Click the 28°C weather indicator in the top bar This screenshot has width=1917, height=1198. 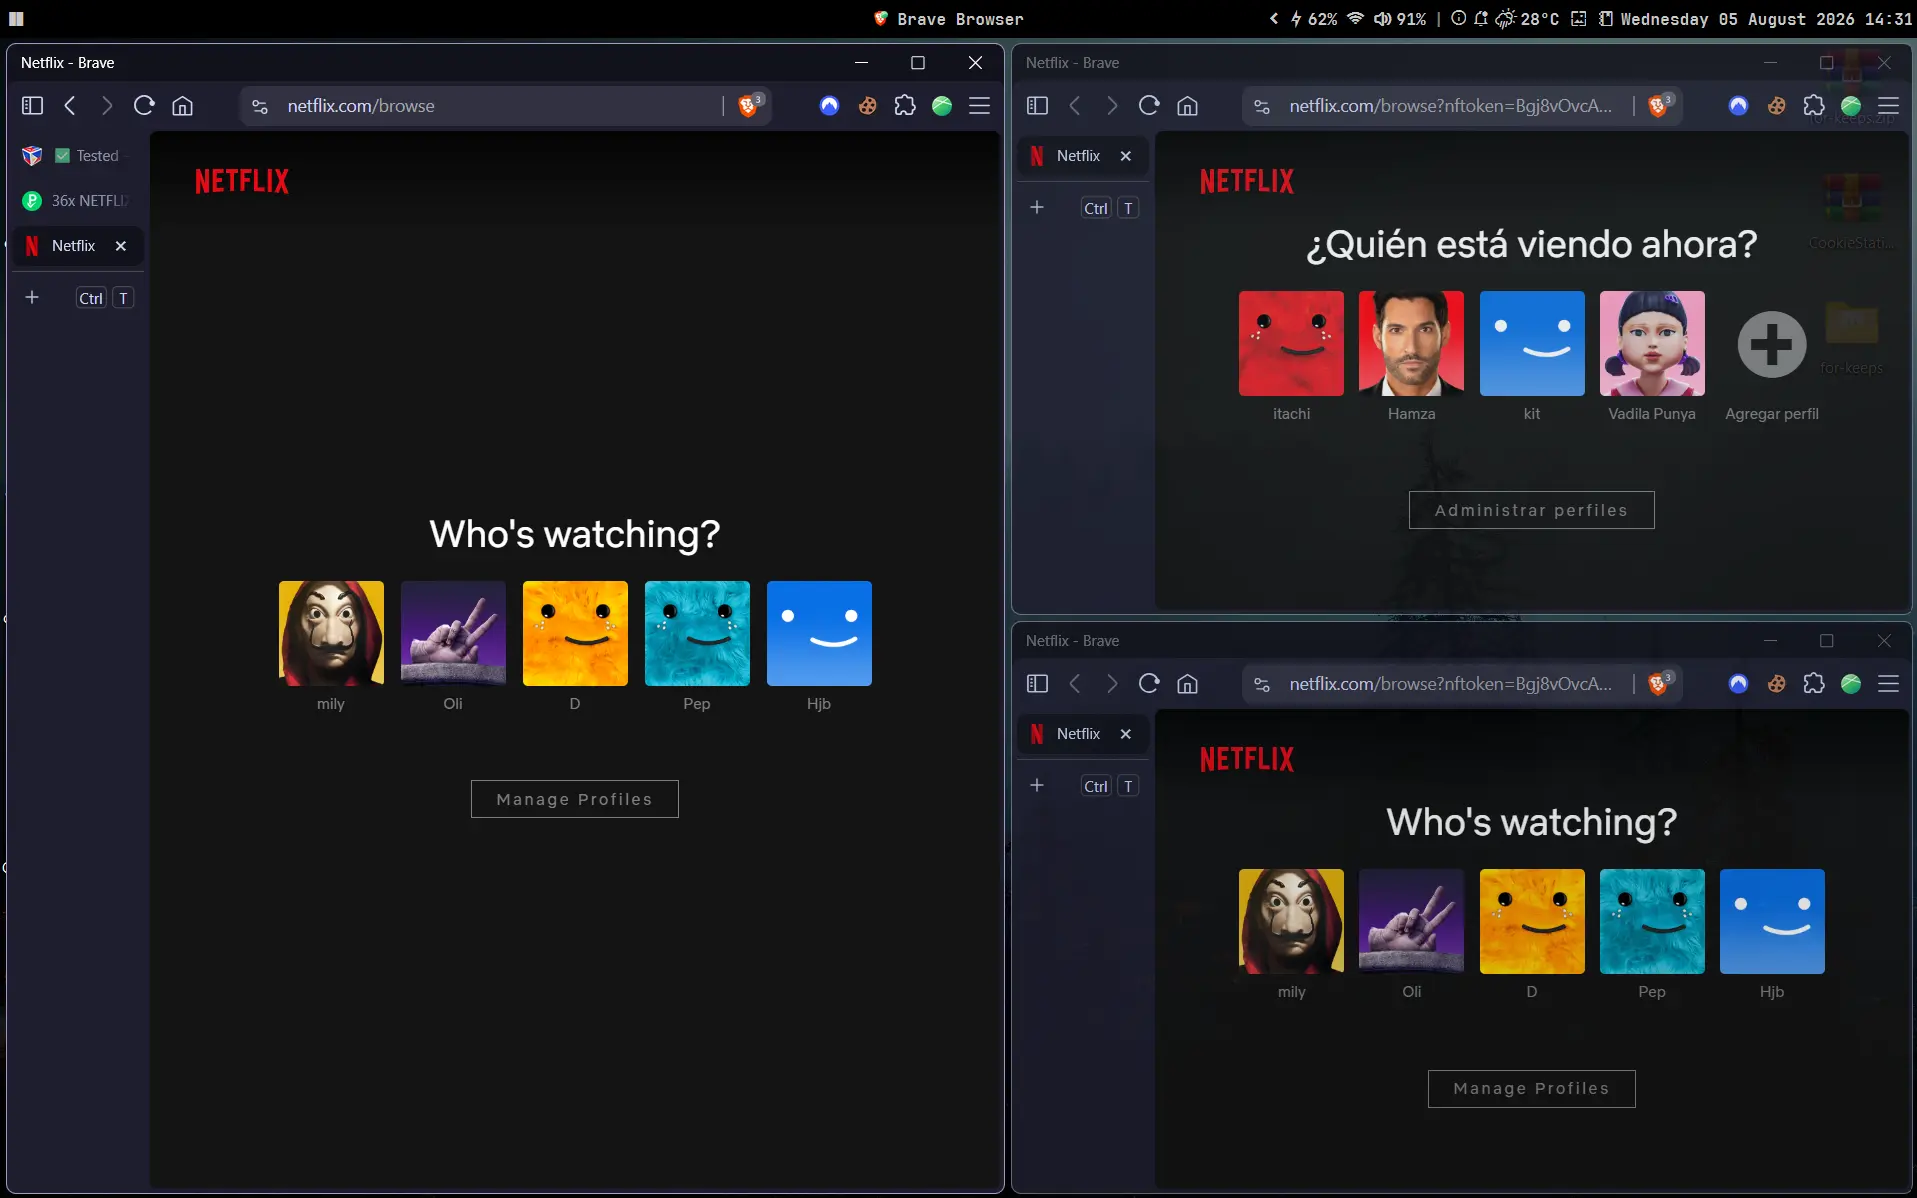click(x=1528, y=19)
